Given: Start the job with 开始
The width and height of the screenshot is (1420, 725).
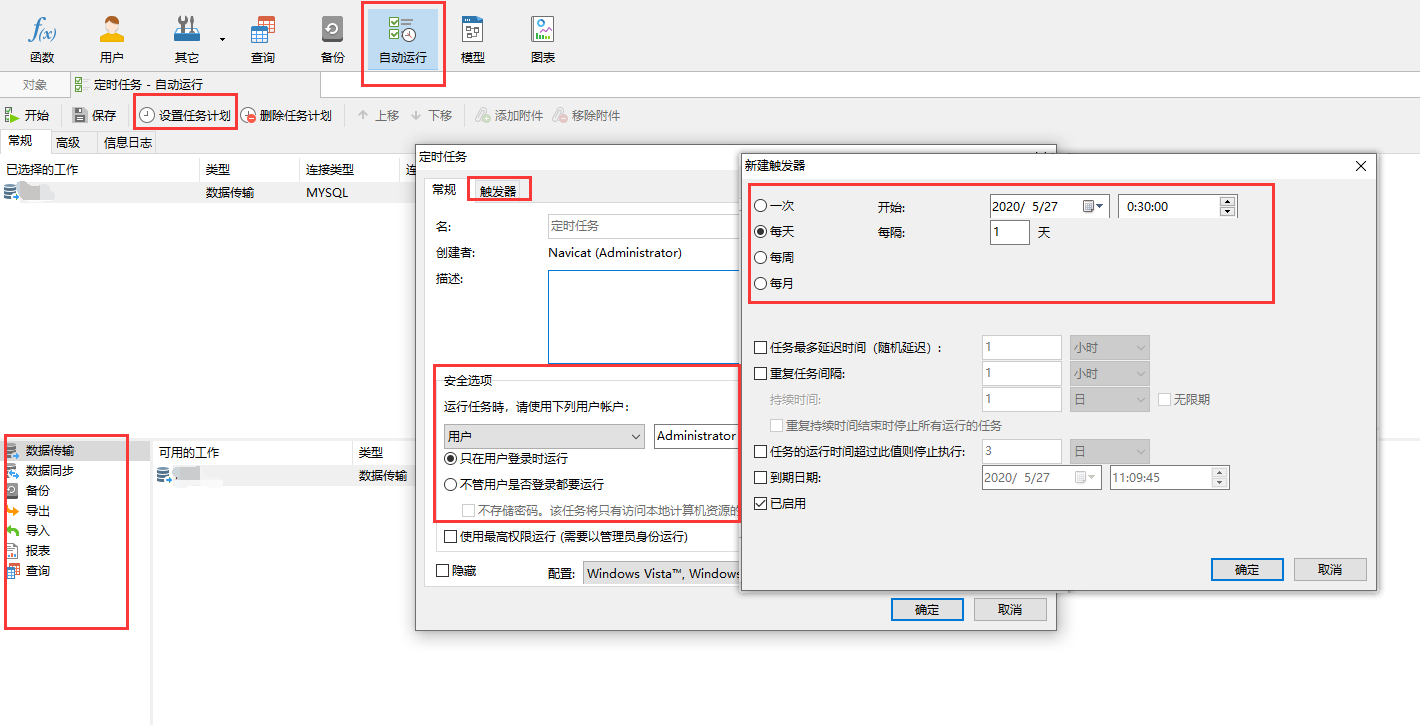Looking at the screenshot, I should point(27,115).
